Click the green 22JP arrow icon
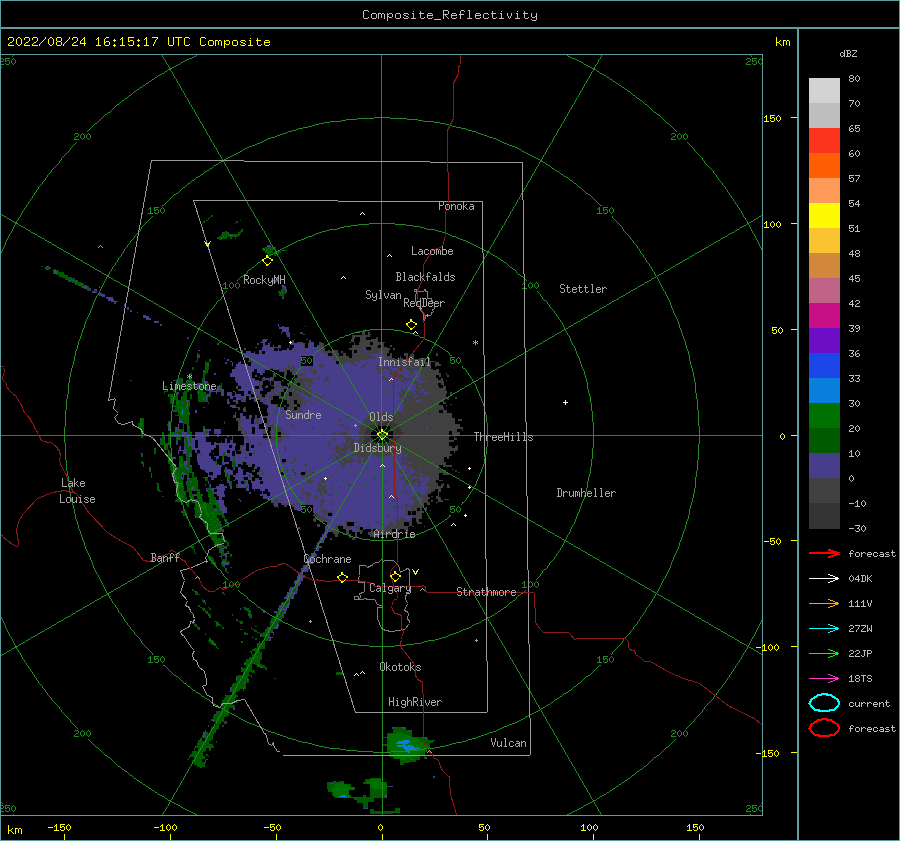Image resolution: width=900 pixels, height=841 pixels. (x=824, y=653)
